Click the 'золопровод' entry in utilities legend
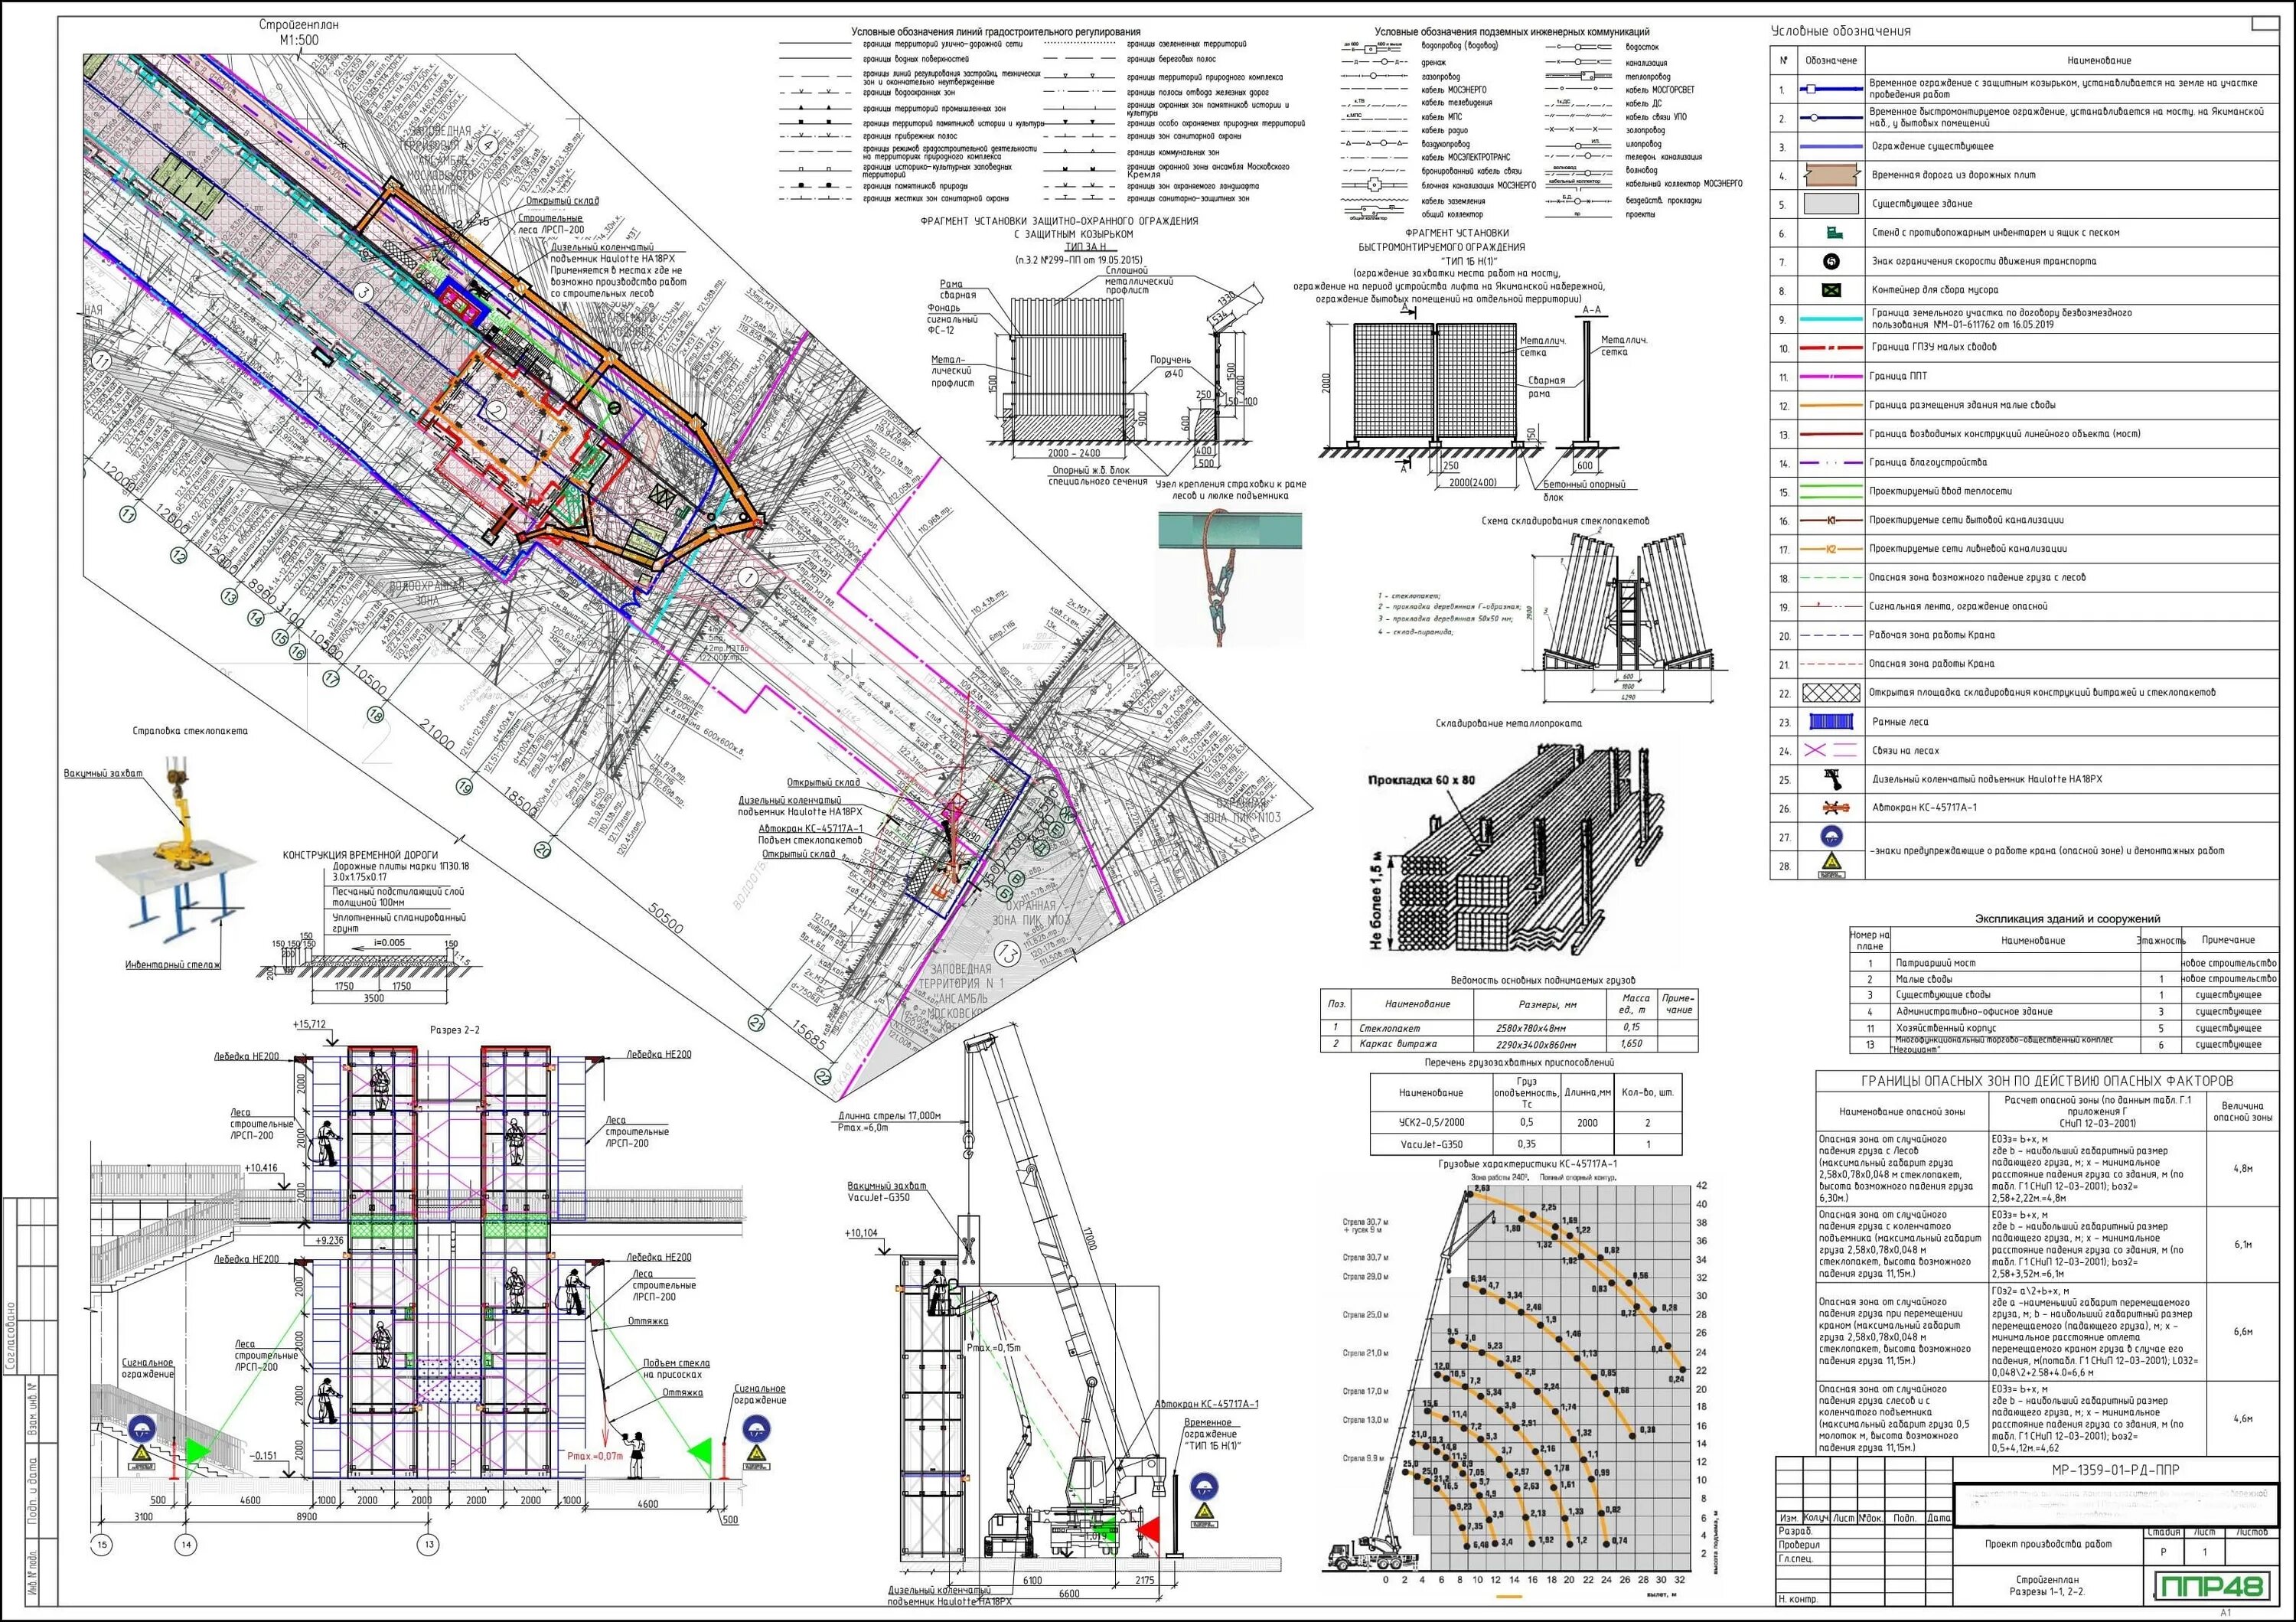 (x=1646, y=130)
